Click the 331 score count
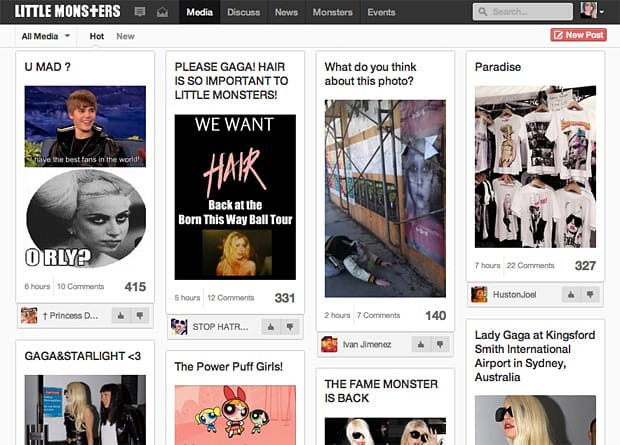Viewport: 620px width, 445px height. click(x=285, y=298)
